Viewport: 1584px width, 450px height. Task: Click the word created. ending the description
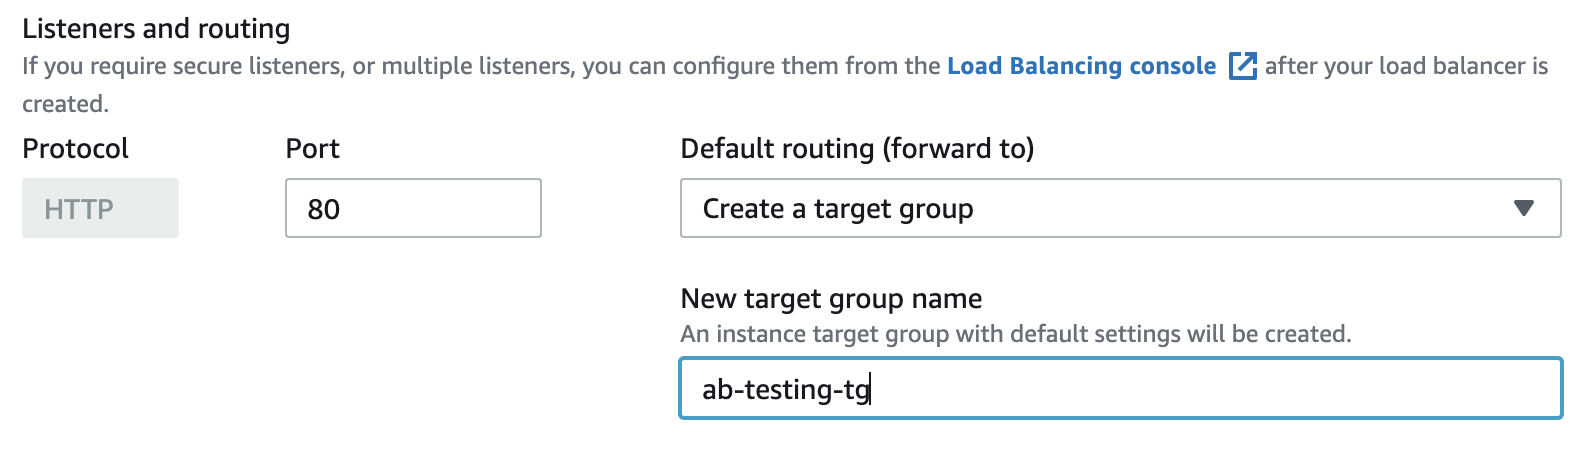(65, 104)
